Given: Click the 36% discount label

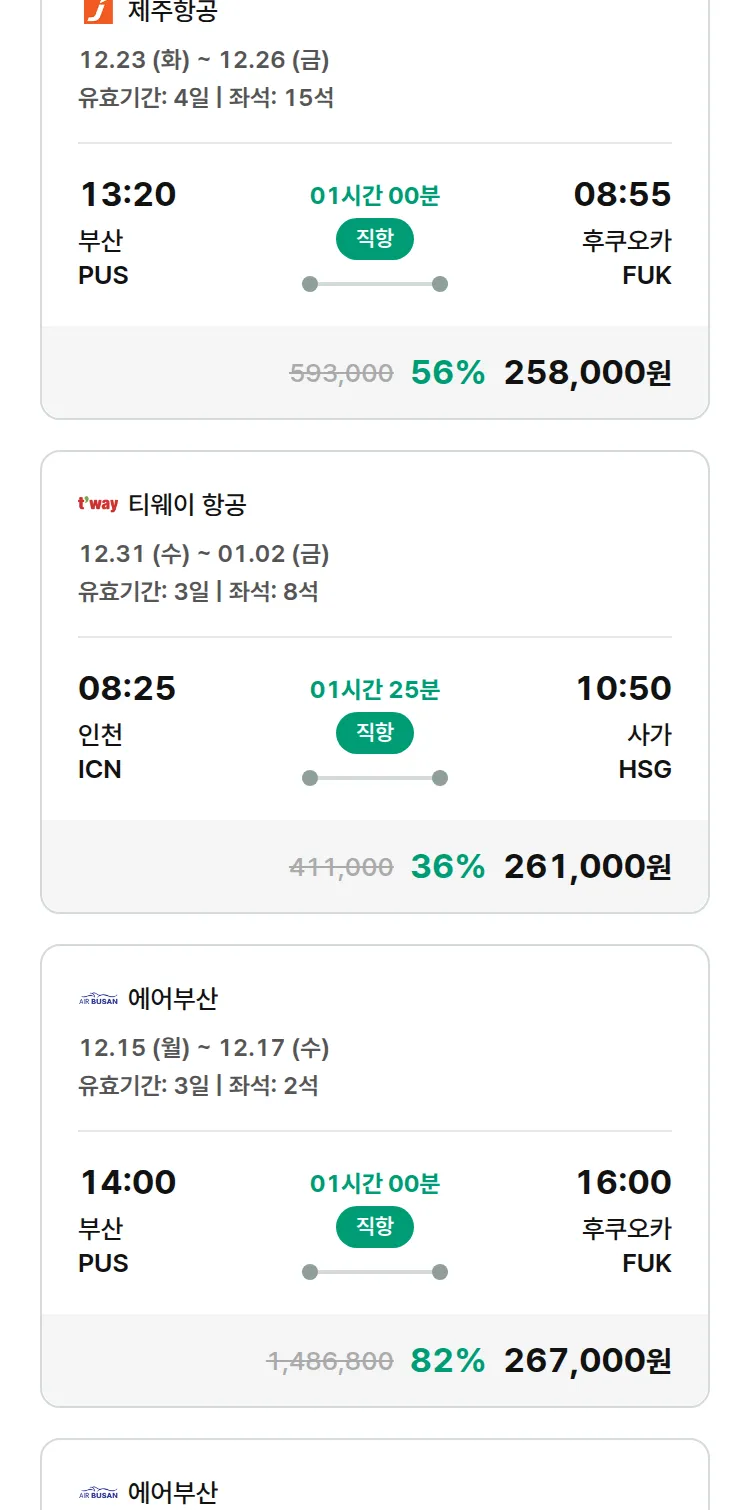Looking at the screenshot, I should pos(447,866).
